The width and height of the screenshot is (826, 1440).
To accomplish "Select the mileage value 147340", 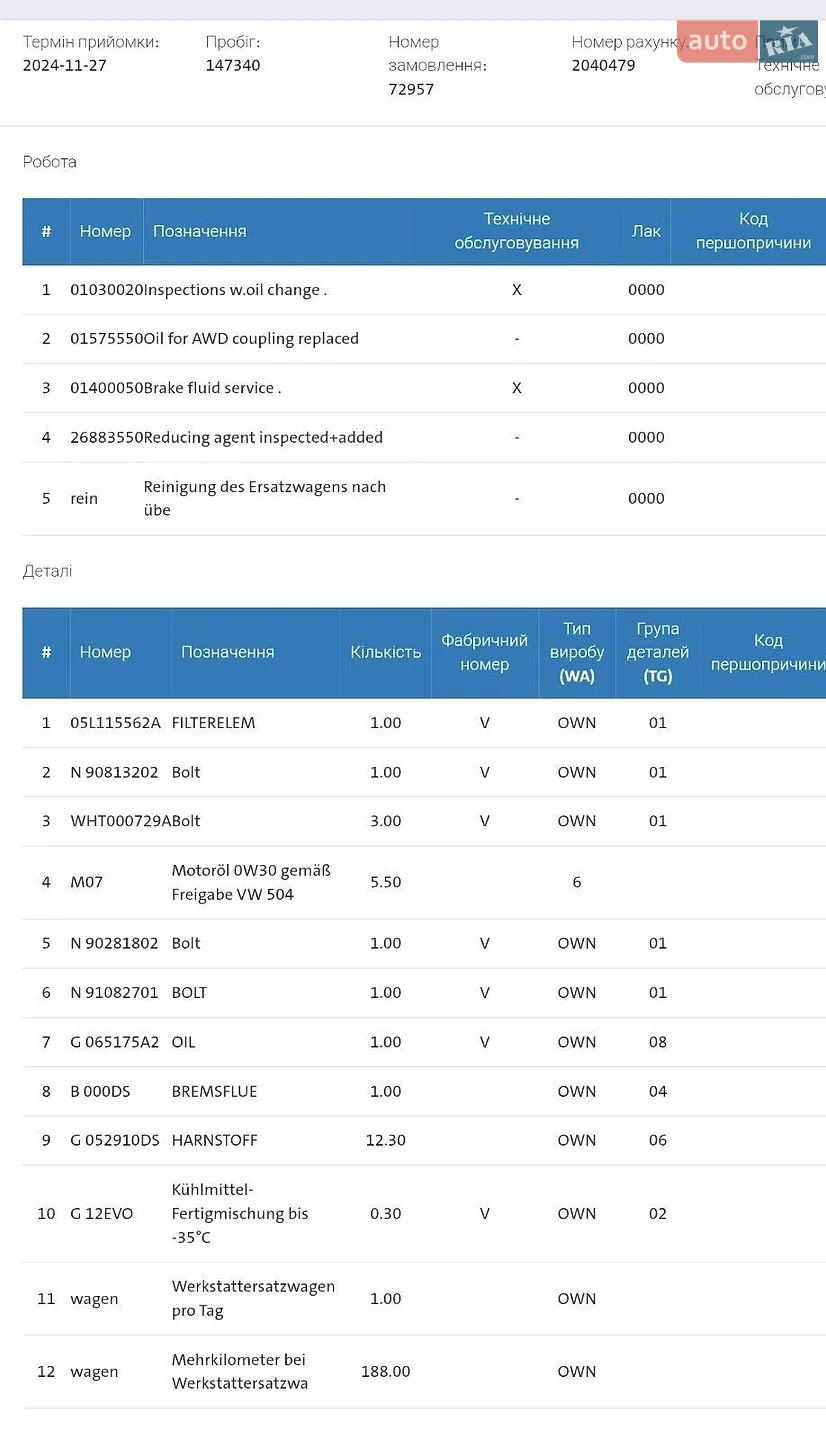I will [x=233, y=65].
